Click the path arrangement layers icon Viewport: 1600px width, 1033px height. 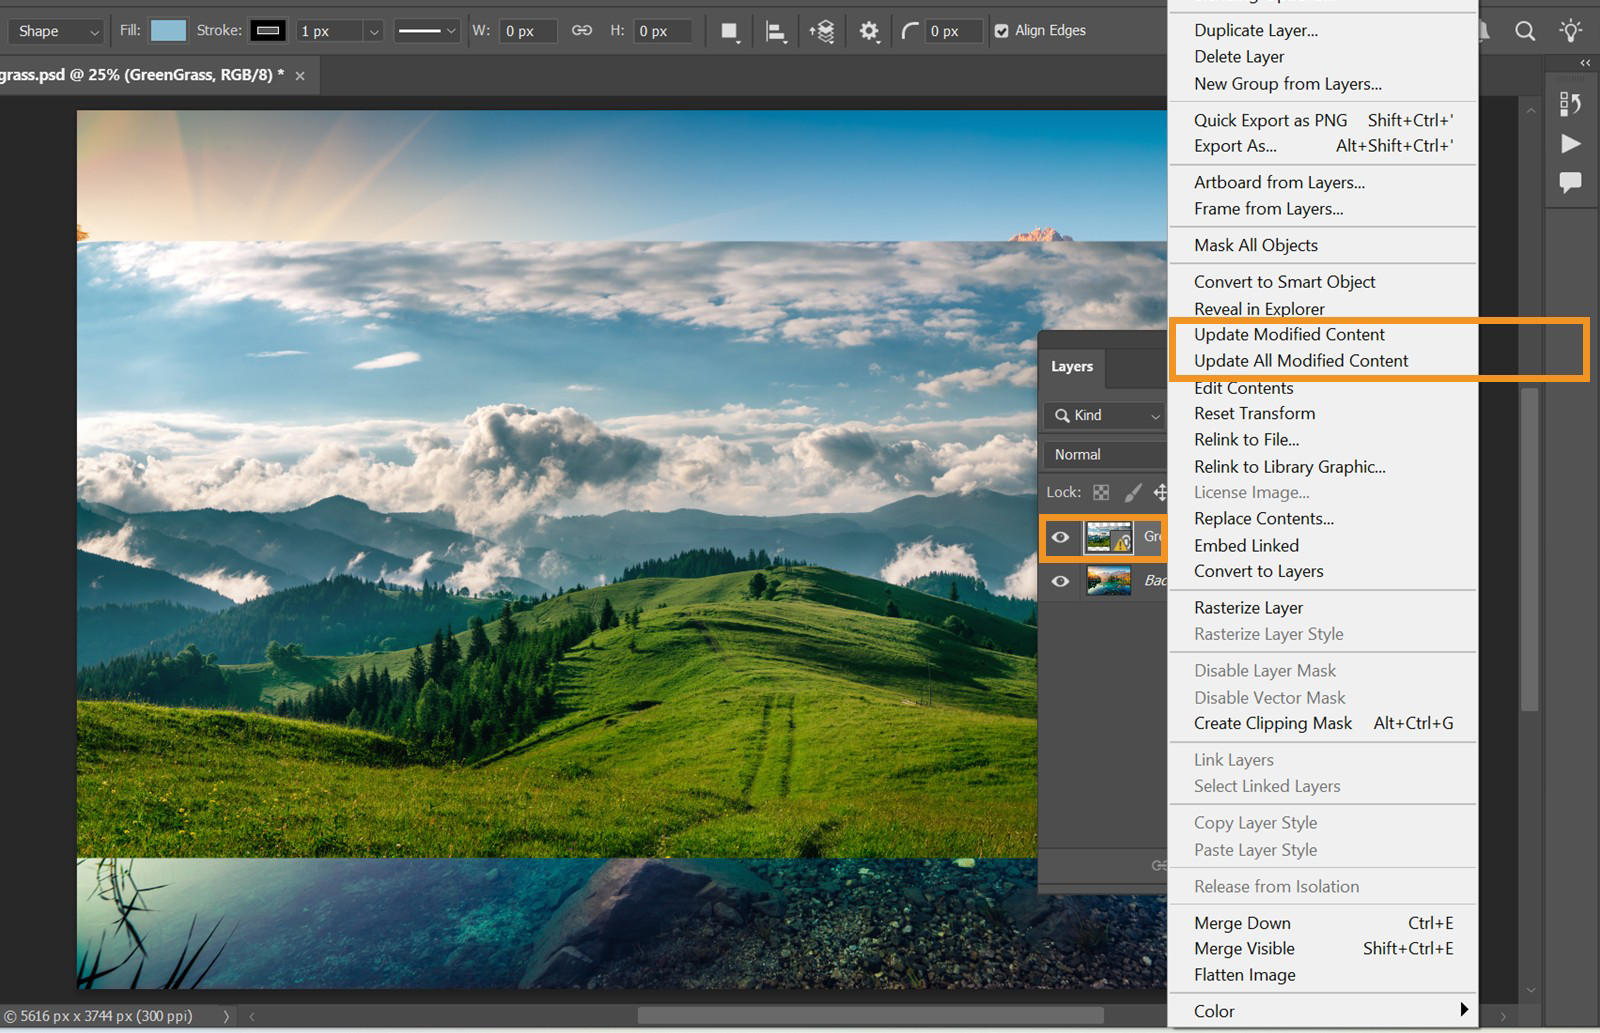point(822,31)
